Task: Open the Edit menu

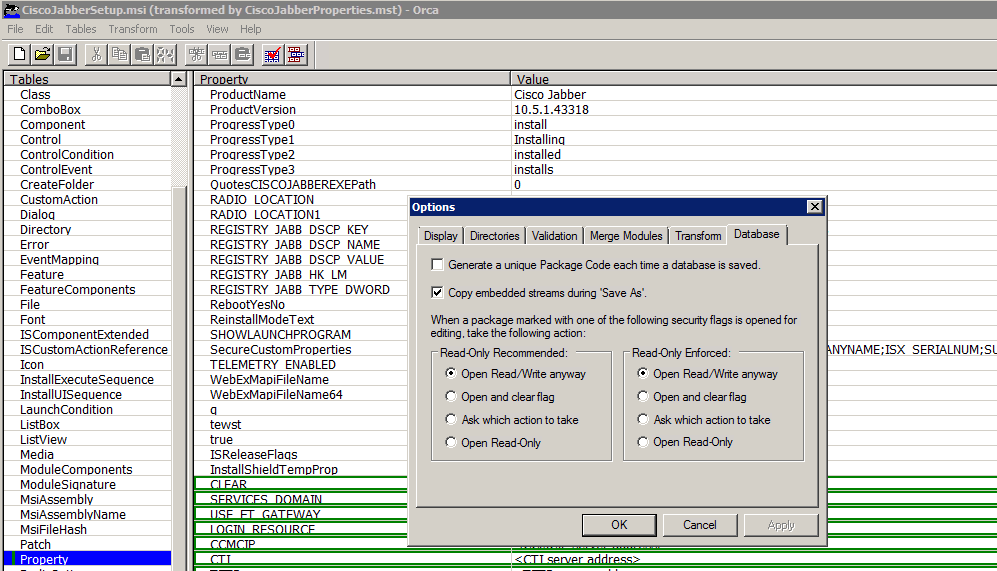Action: point(44,29)
